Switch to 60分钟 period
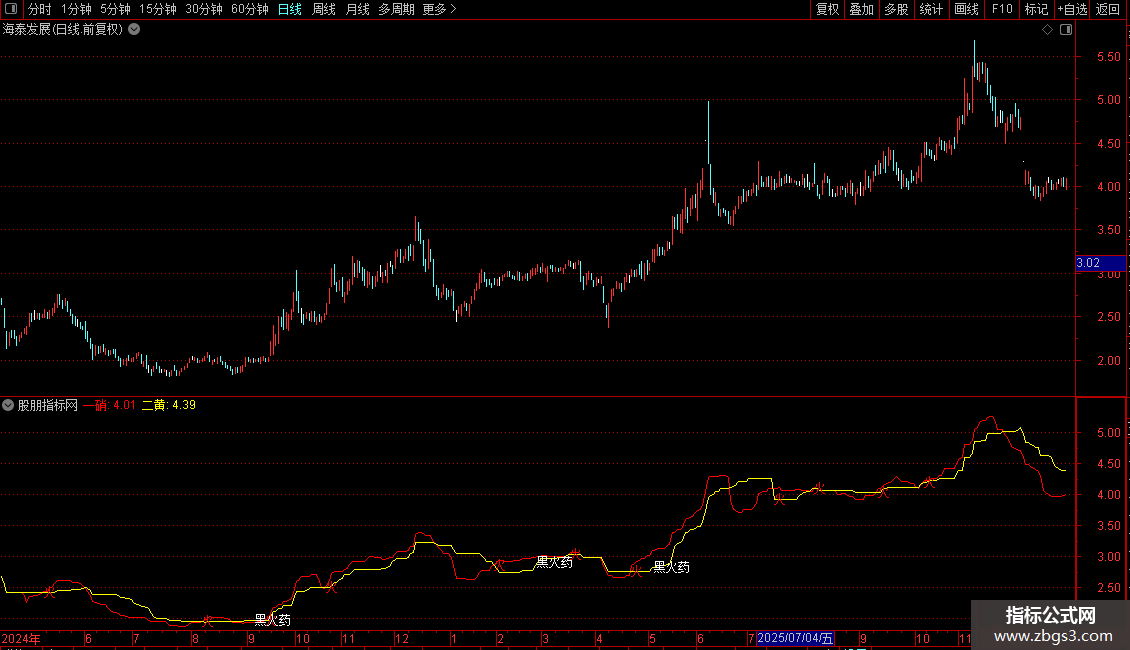1130x650 pixels. 250,9
